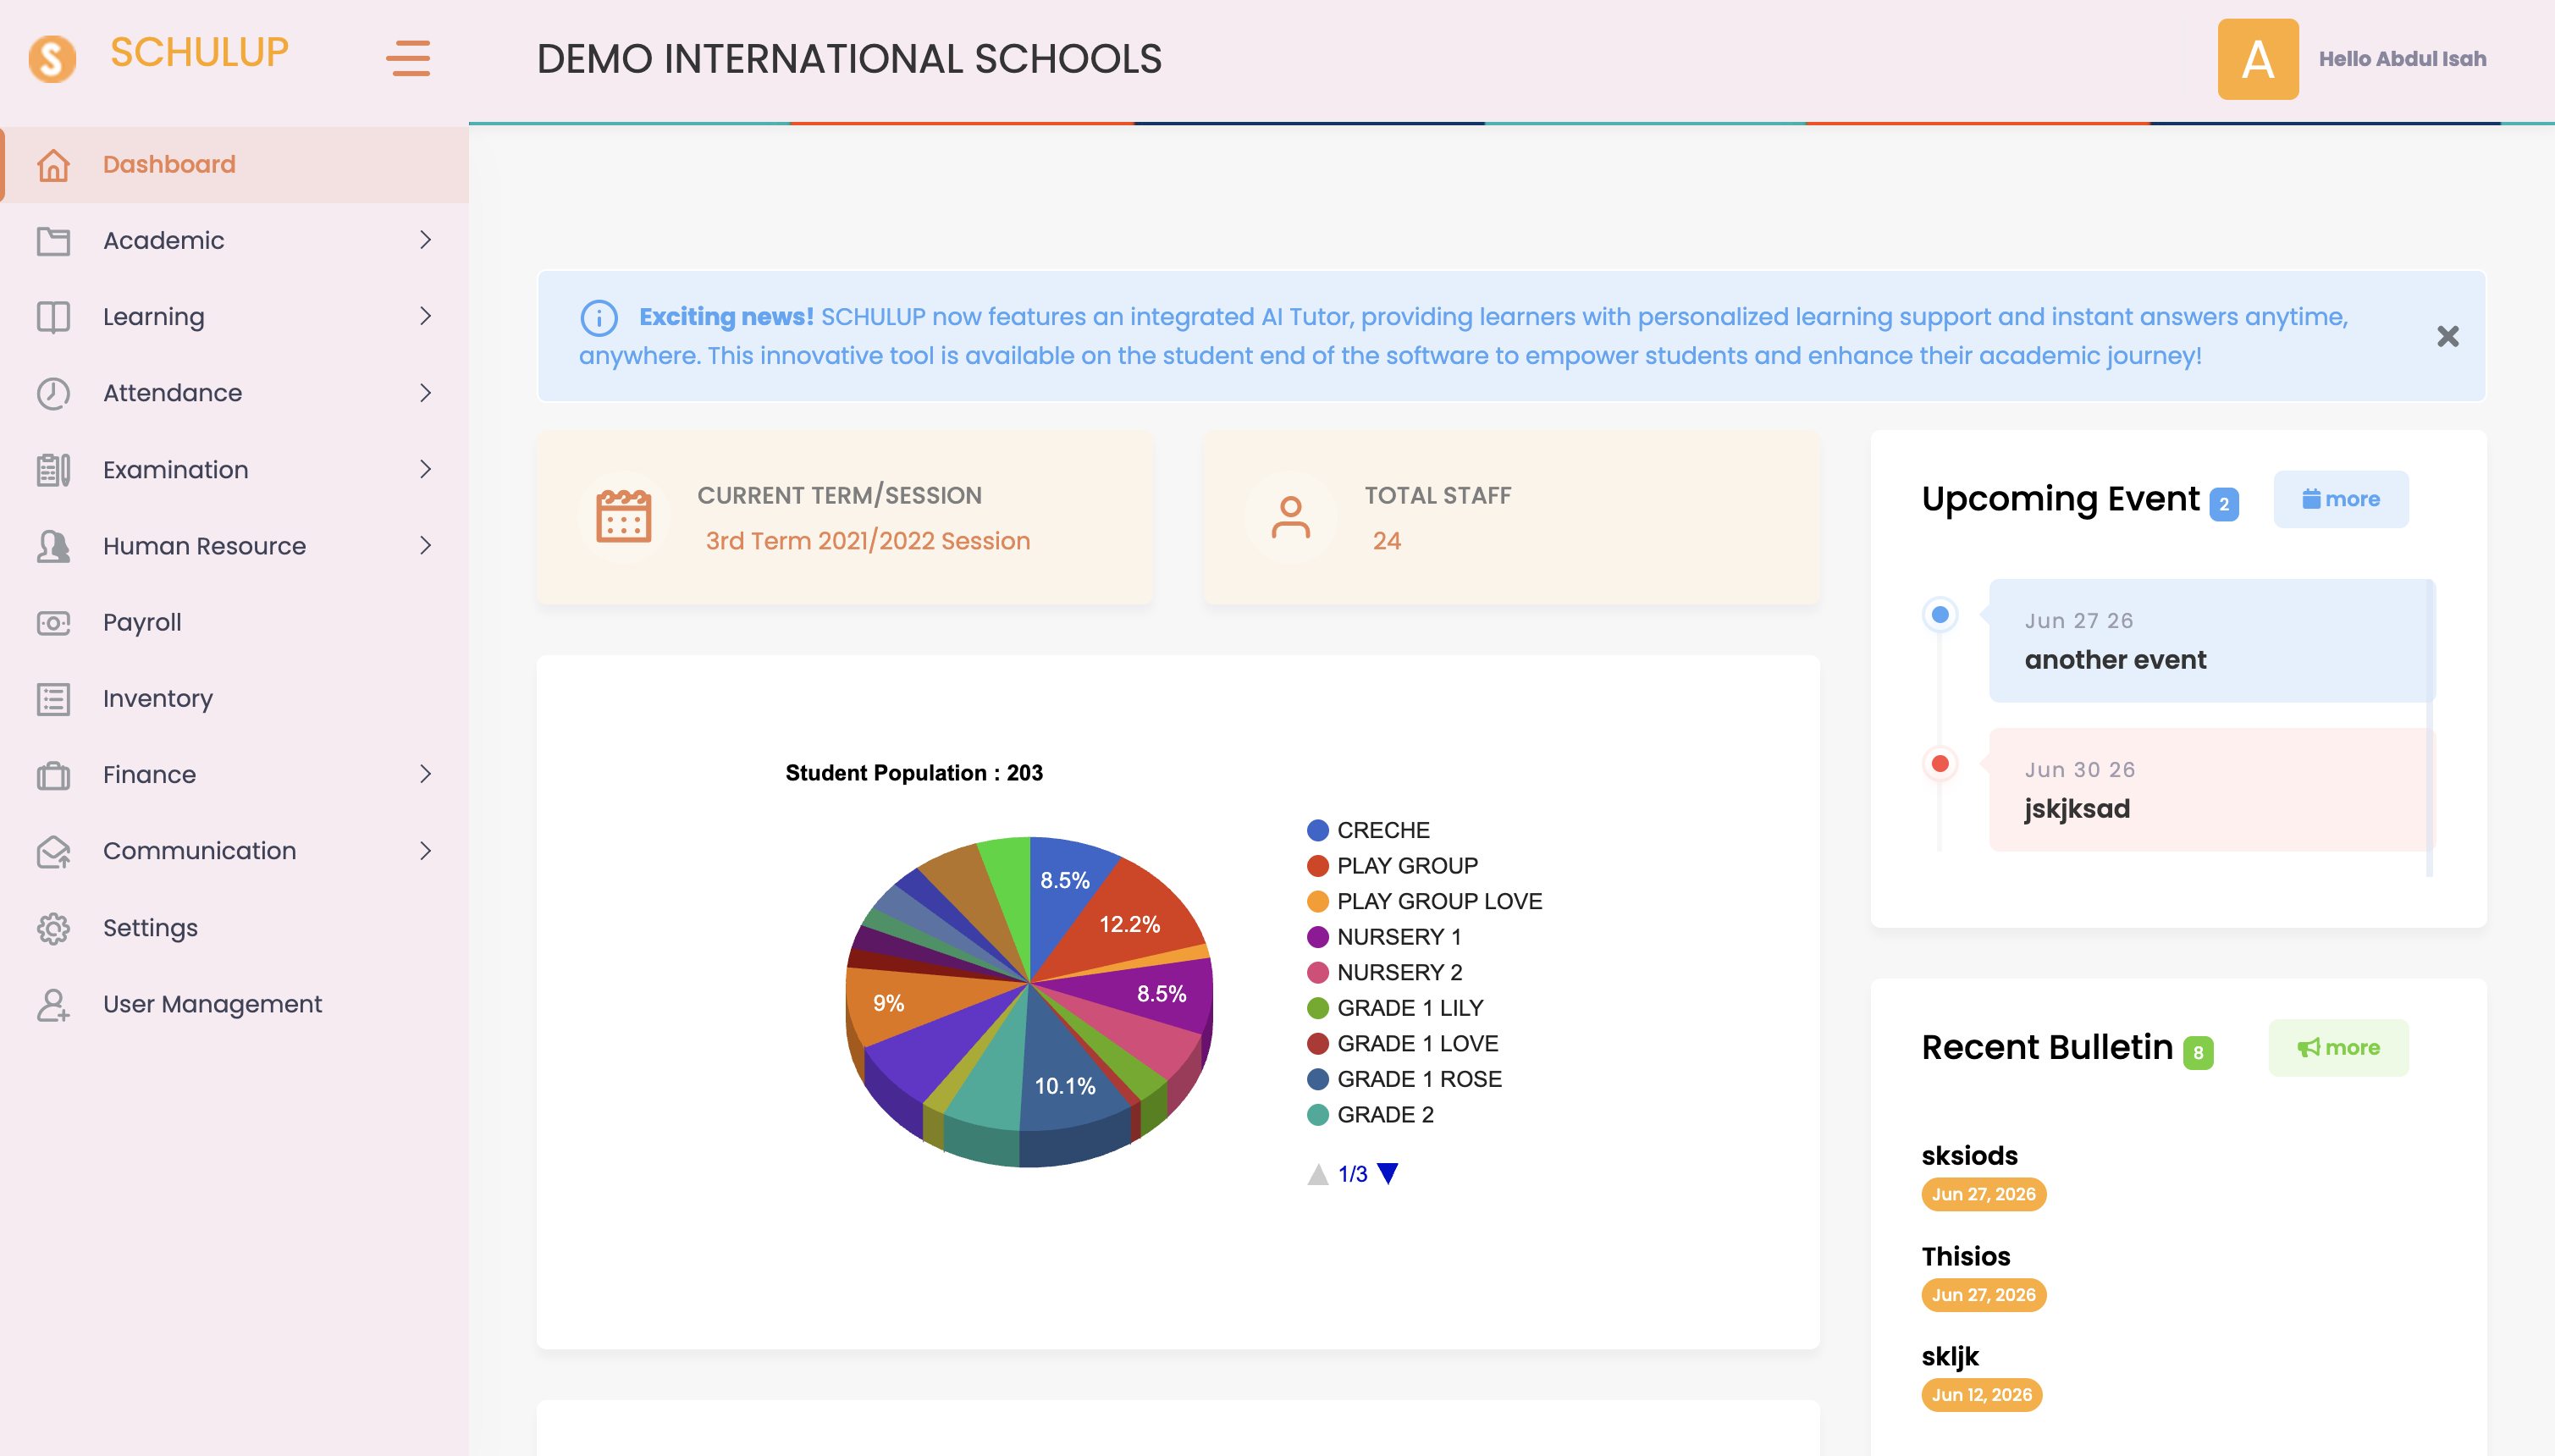Open the Settings menu item

(x=234, y=928)
